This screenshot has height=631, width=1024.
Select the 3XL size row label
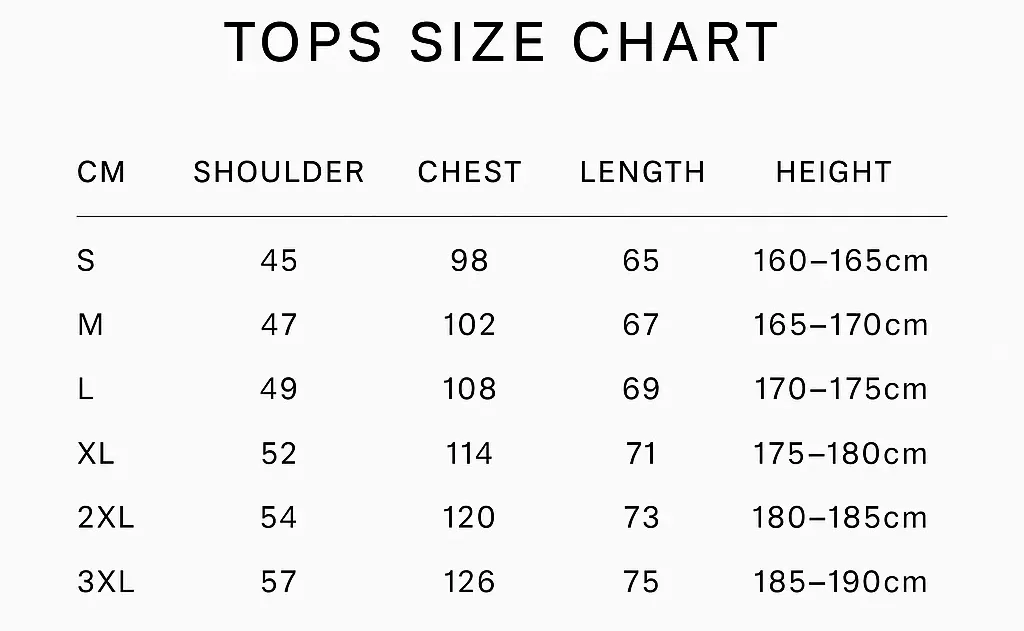(105, 582)
